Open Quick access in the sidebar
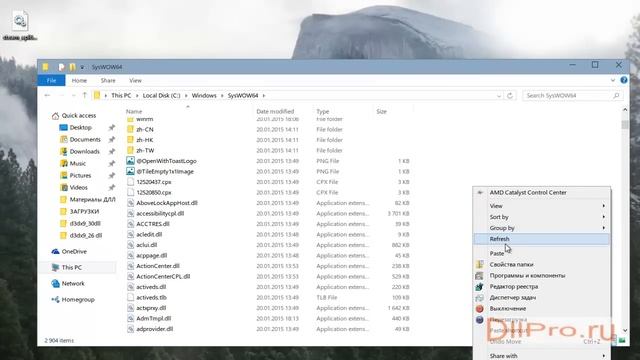The image size is (640, 360). (x=79, y=116)
